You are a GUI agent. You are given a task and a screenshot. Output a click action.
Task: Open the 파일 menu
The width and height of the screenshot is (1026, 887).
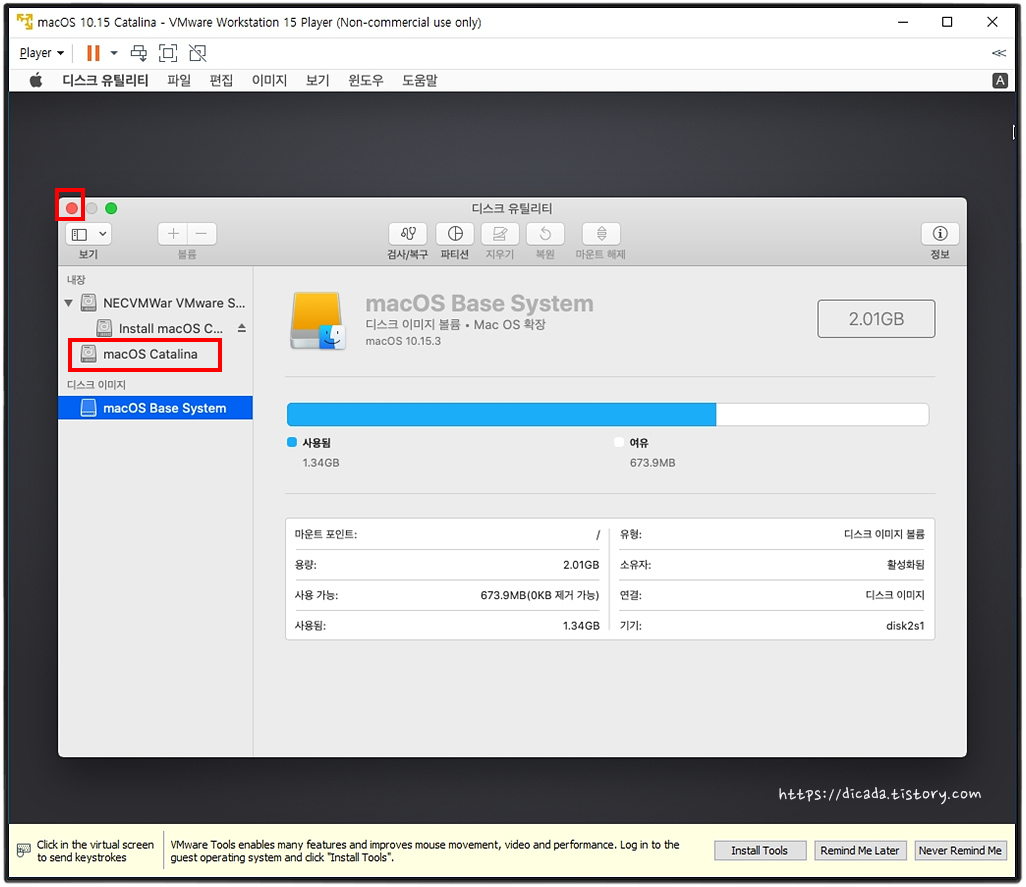click(x=179, y=80)
